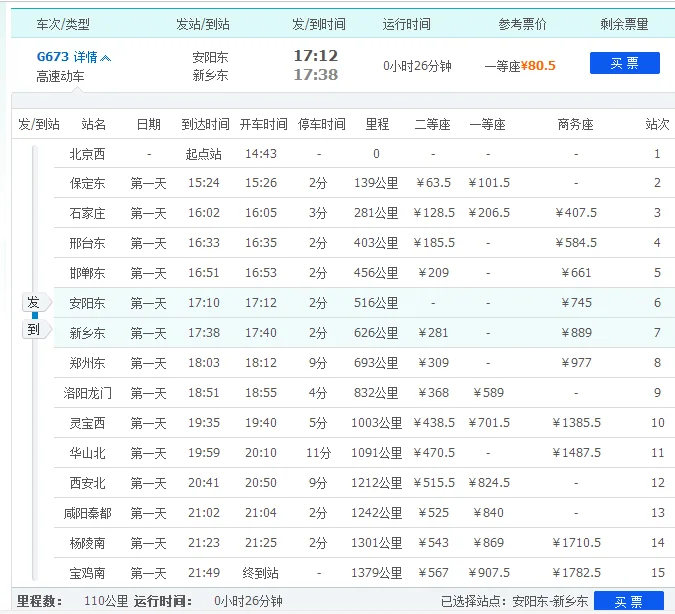Click the 运行时间 column header
Image resolution: width=675 pixels, height=614 pixels.
406,24
